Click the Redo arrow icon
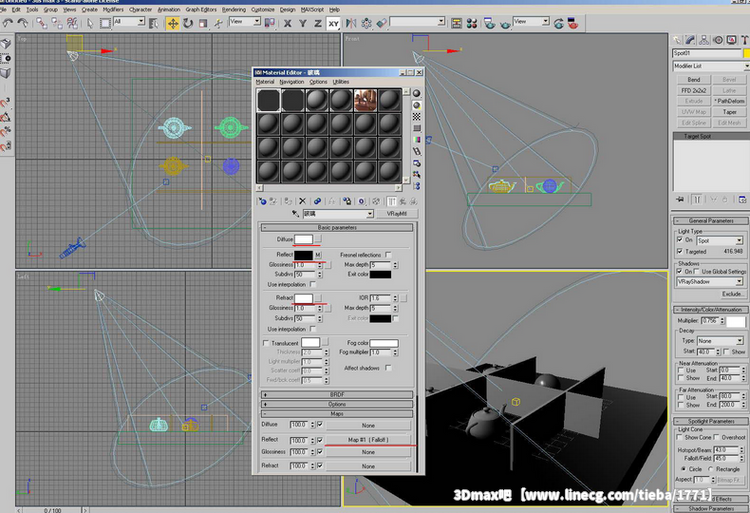Screen dimensions: 750x513 tap(22, 22)
